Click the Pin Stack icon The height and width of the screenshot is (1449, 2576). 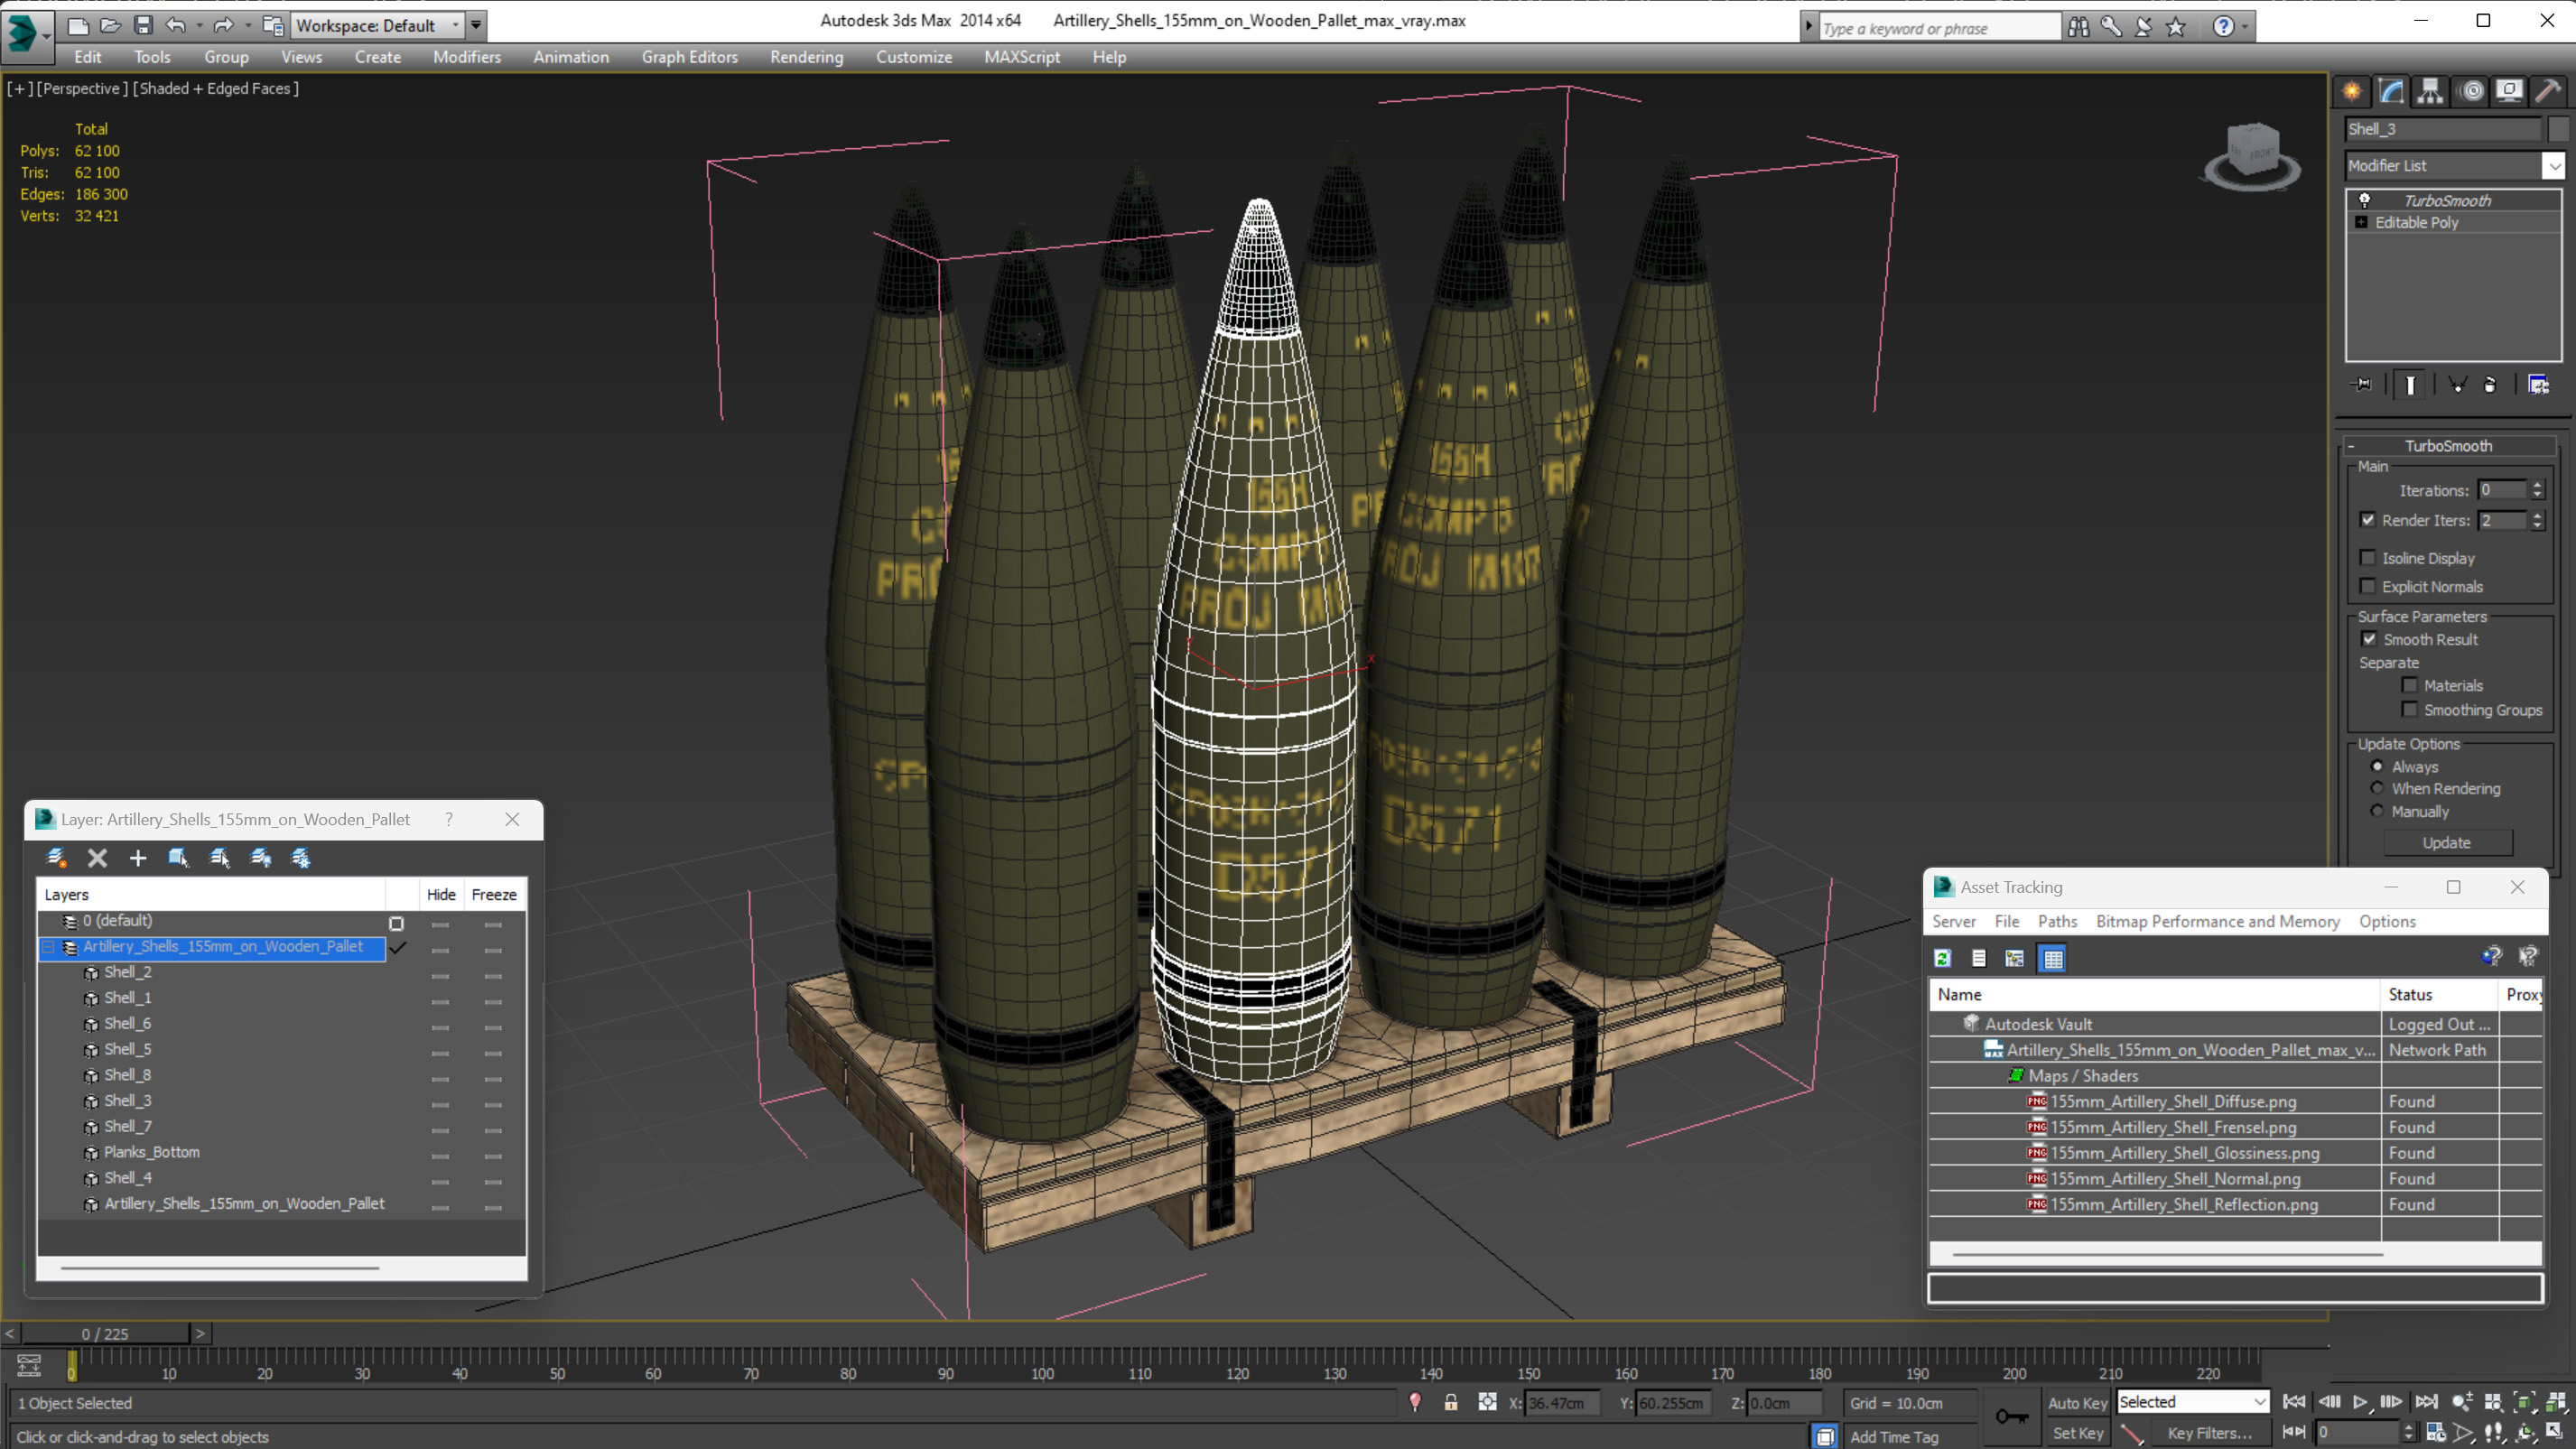click(2362, 385)
